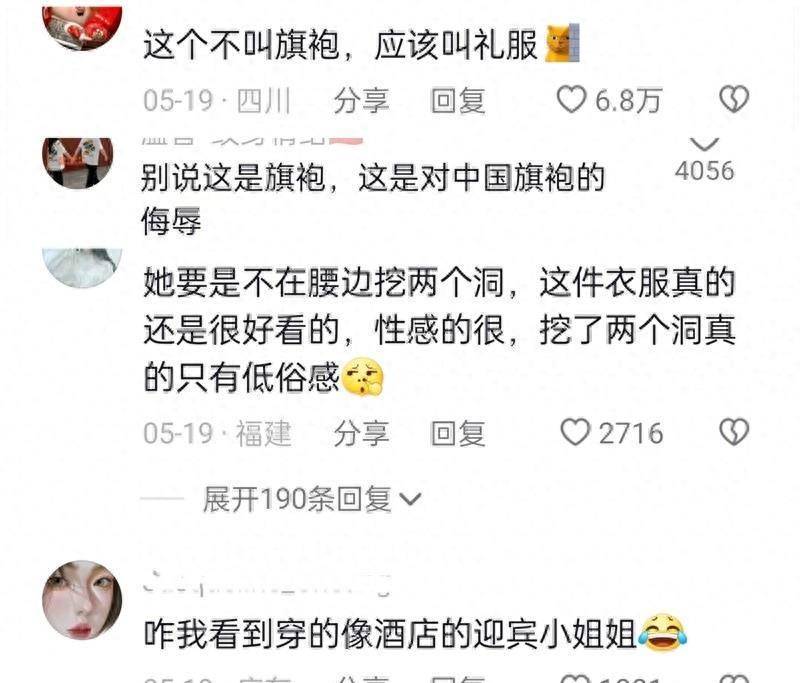
Task: Share the 四川 comment via 分享
Action: 362,100
